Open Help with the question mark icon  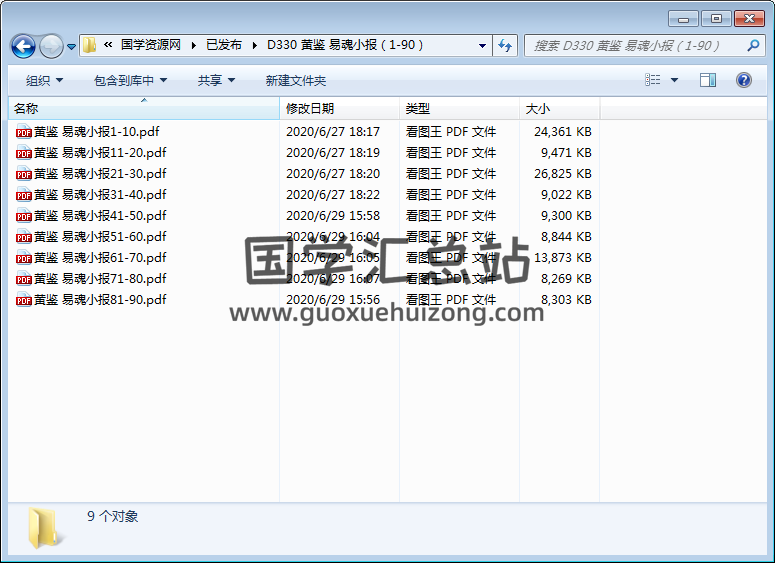click(743, 80)
